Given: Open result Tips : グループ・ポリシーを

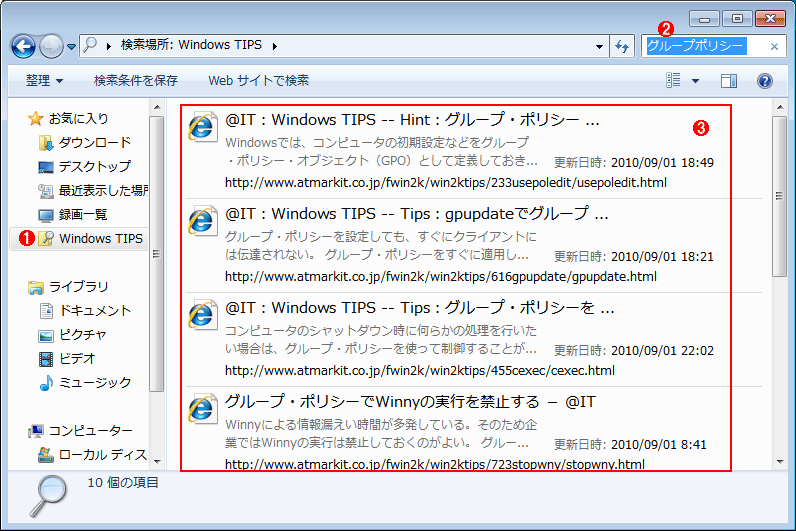Looking at the screenshot, I should [x=420, y=308].
